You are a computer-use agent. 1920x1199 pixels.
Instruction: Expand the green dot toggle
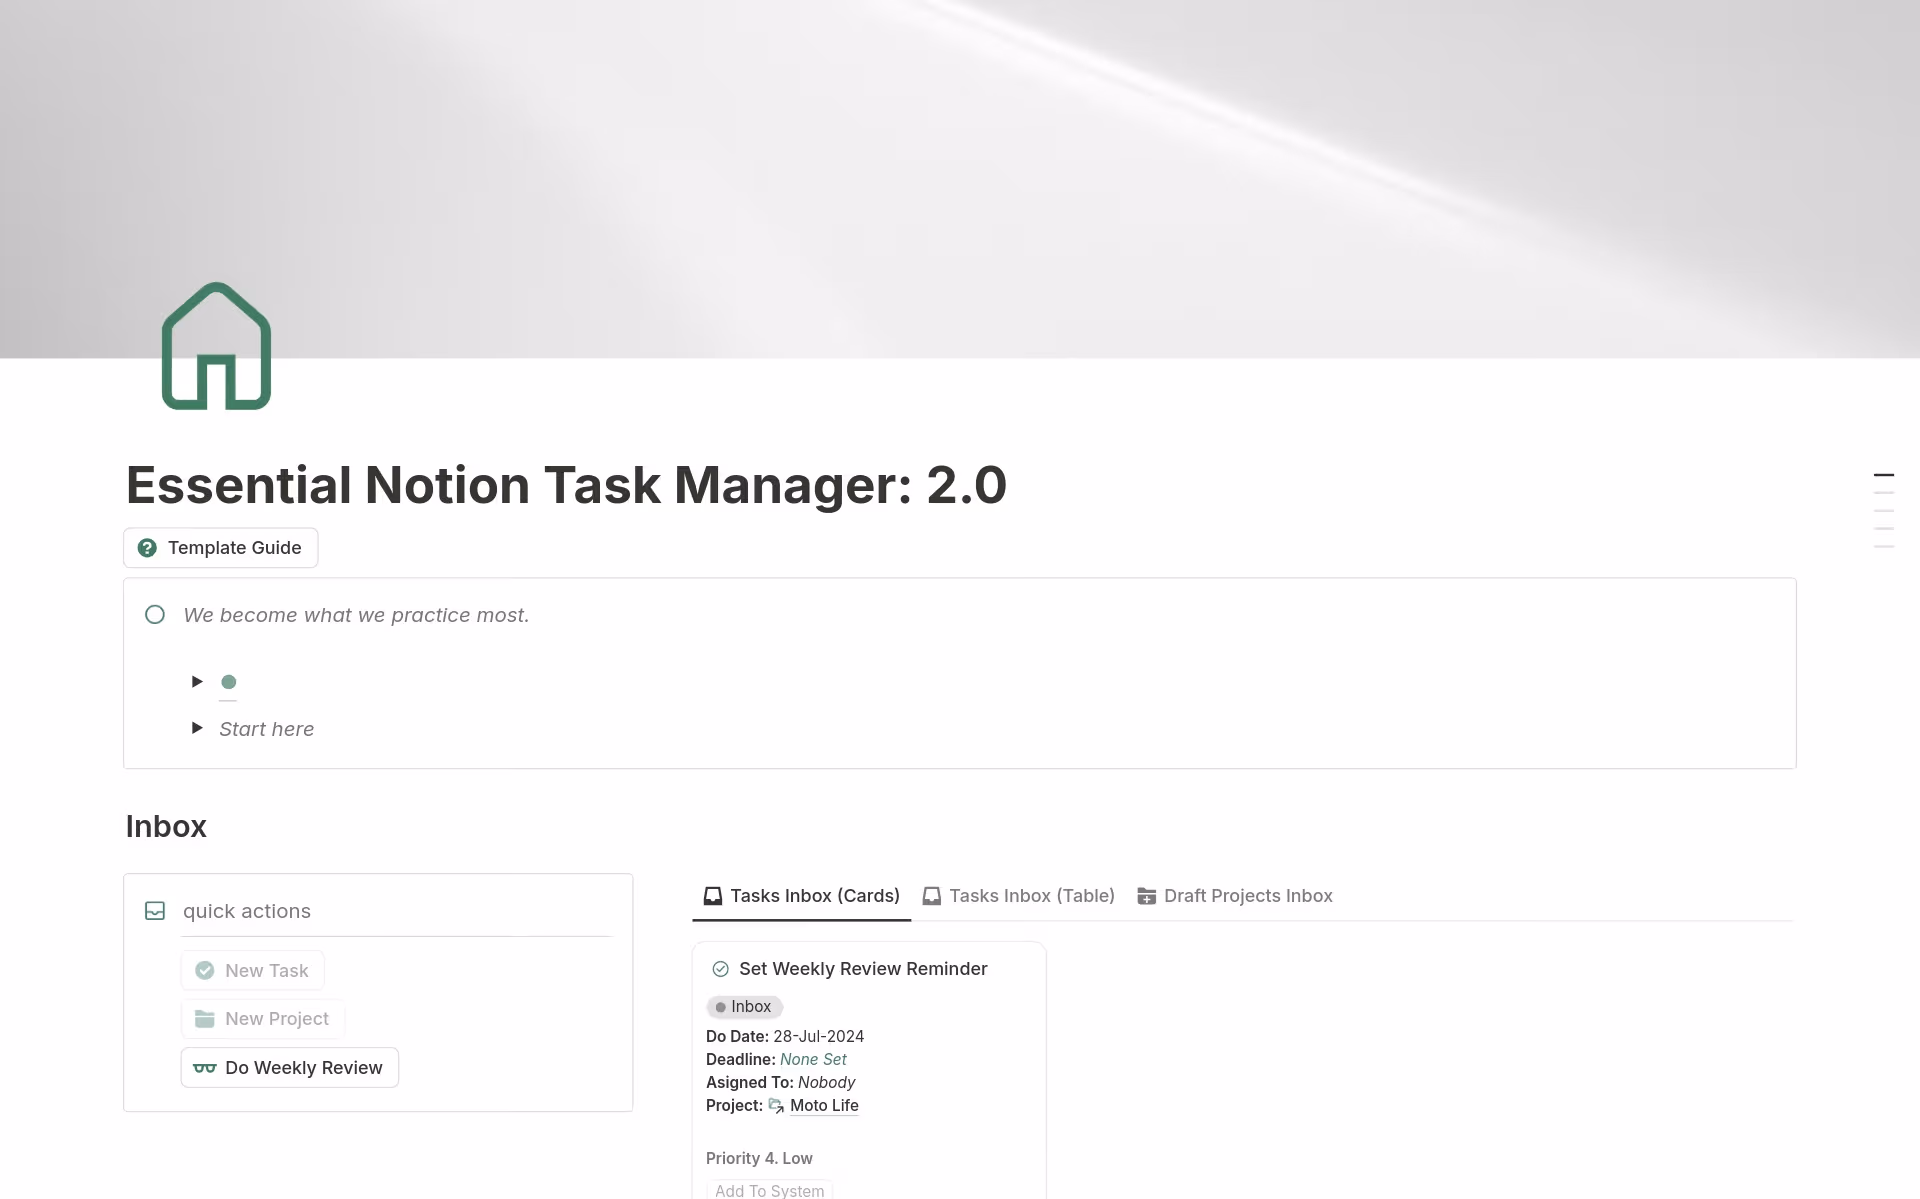[x=197, y=682]
